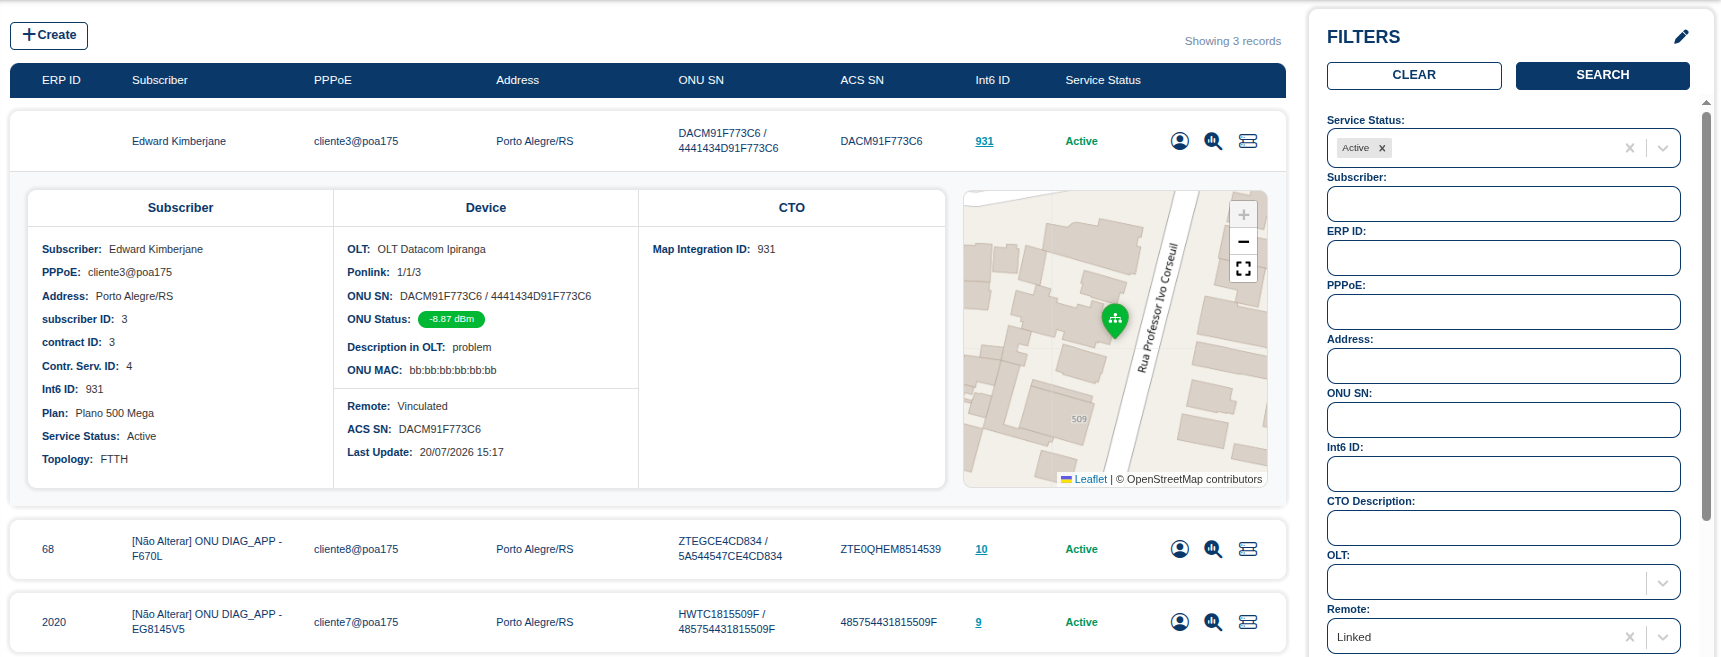The height and width of the screenshot is (657, 1721).
Task: Focus the ERP ID filter input
Action: click(x=1503, y=258)
